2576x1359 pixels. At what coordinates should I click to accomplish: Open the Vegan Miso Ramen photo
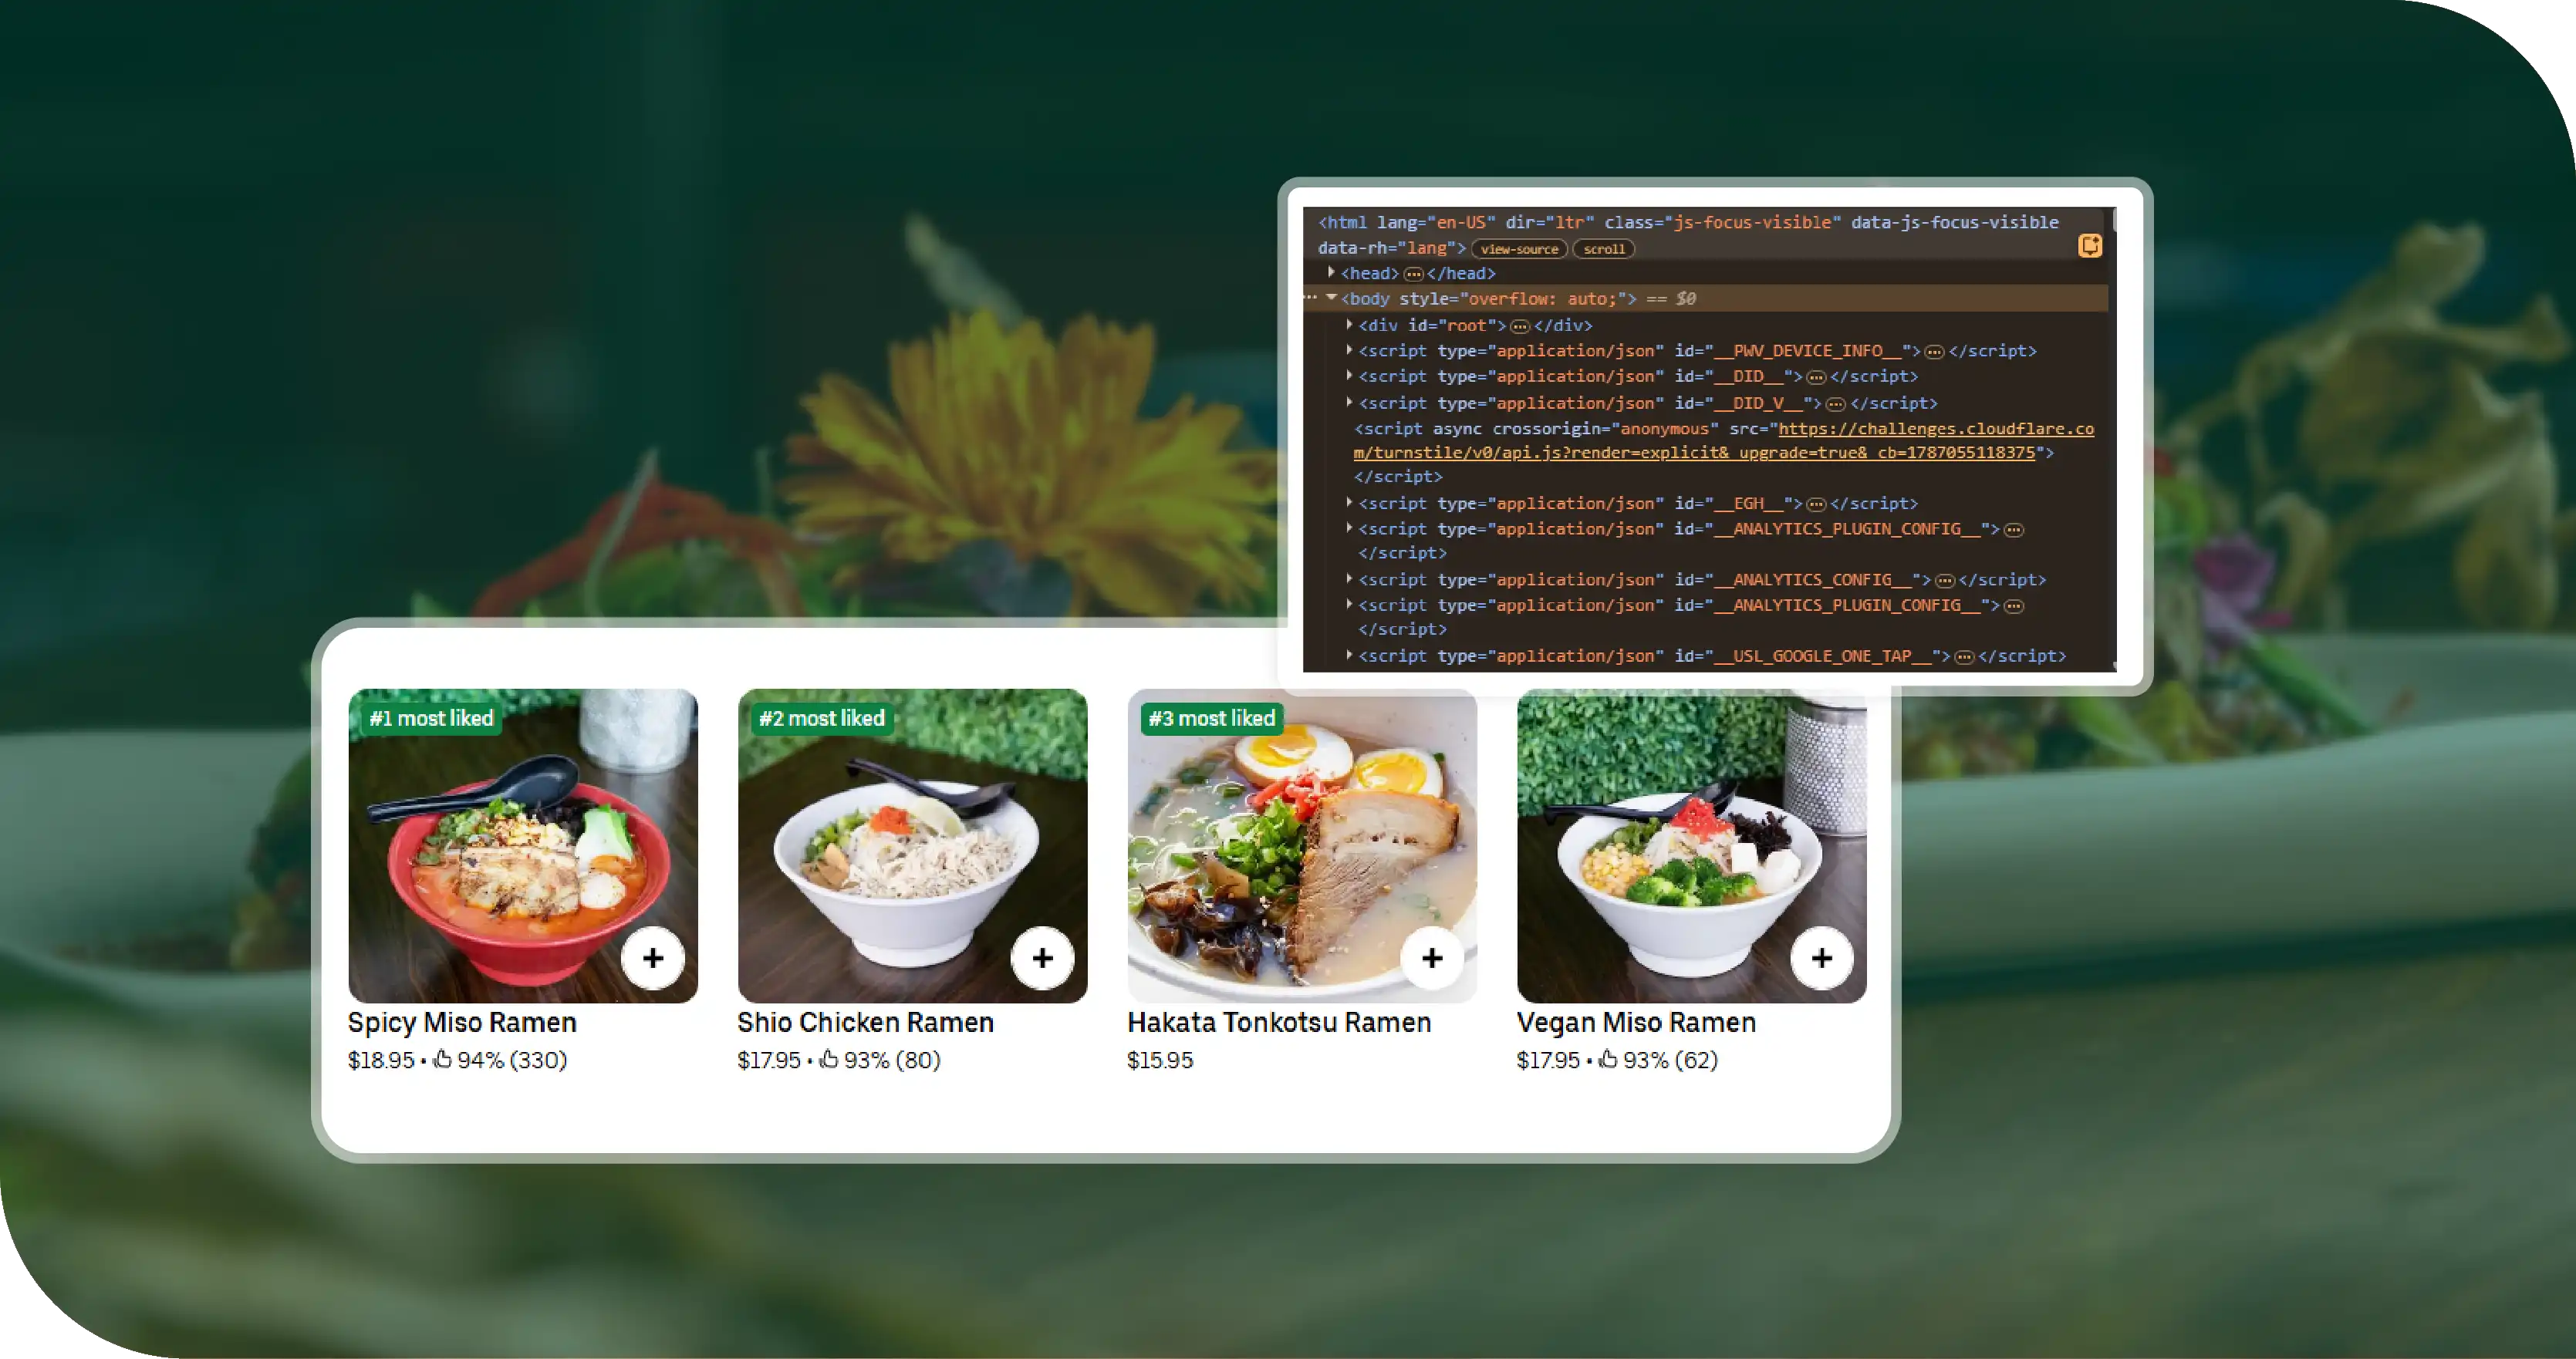(x=1692, y=846)
